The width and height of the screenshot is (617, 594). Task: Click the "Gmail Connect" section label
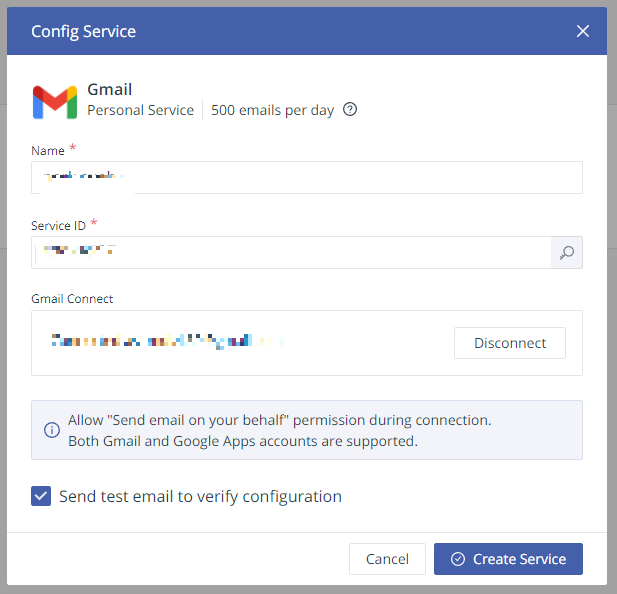(x=72, y=299)
